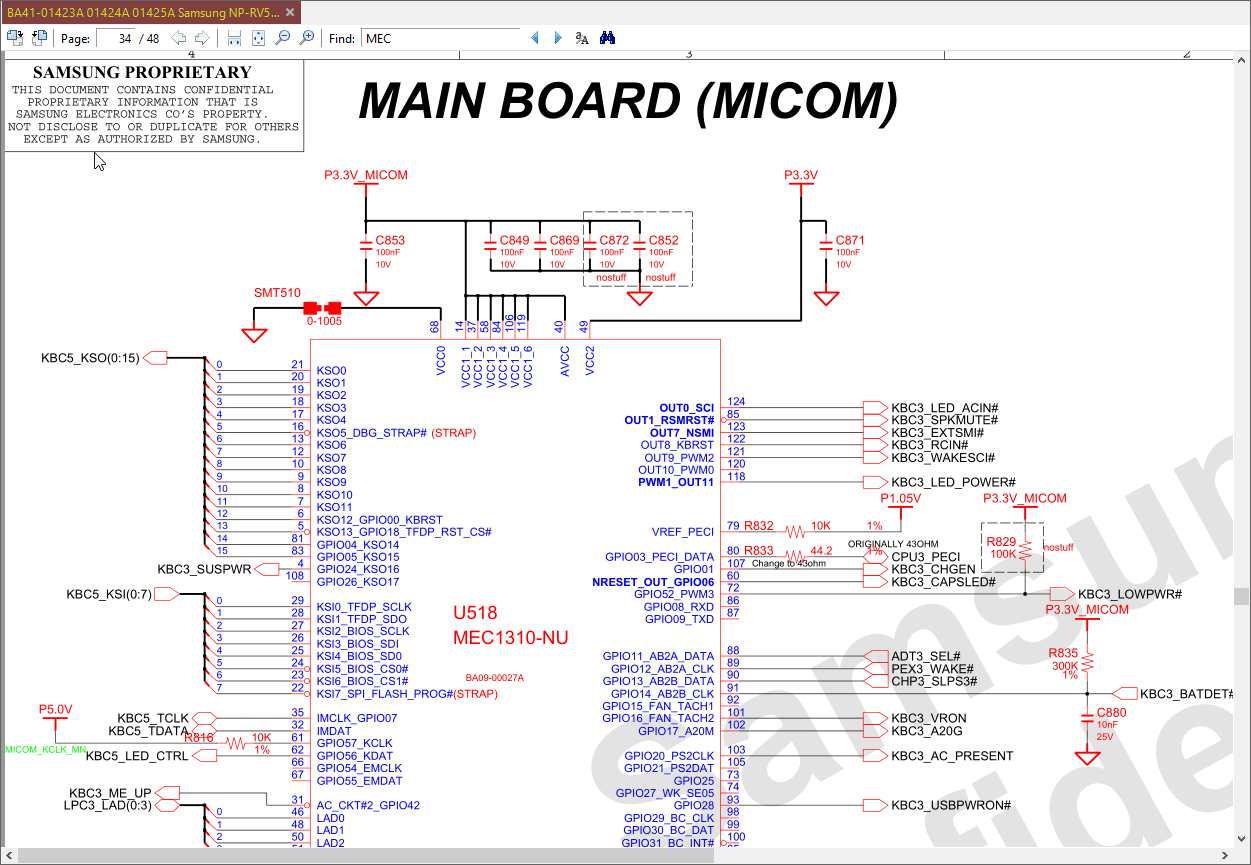
Task: Click the first sidebar panel icon in toolbar
Action: pos(15,38)
